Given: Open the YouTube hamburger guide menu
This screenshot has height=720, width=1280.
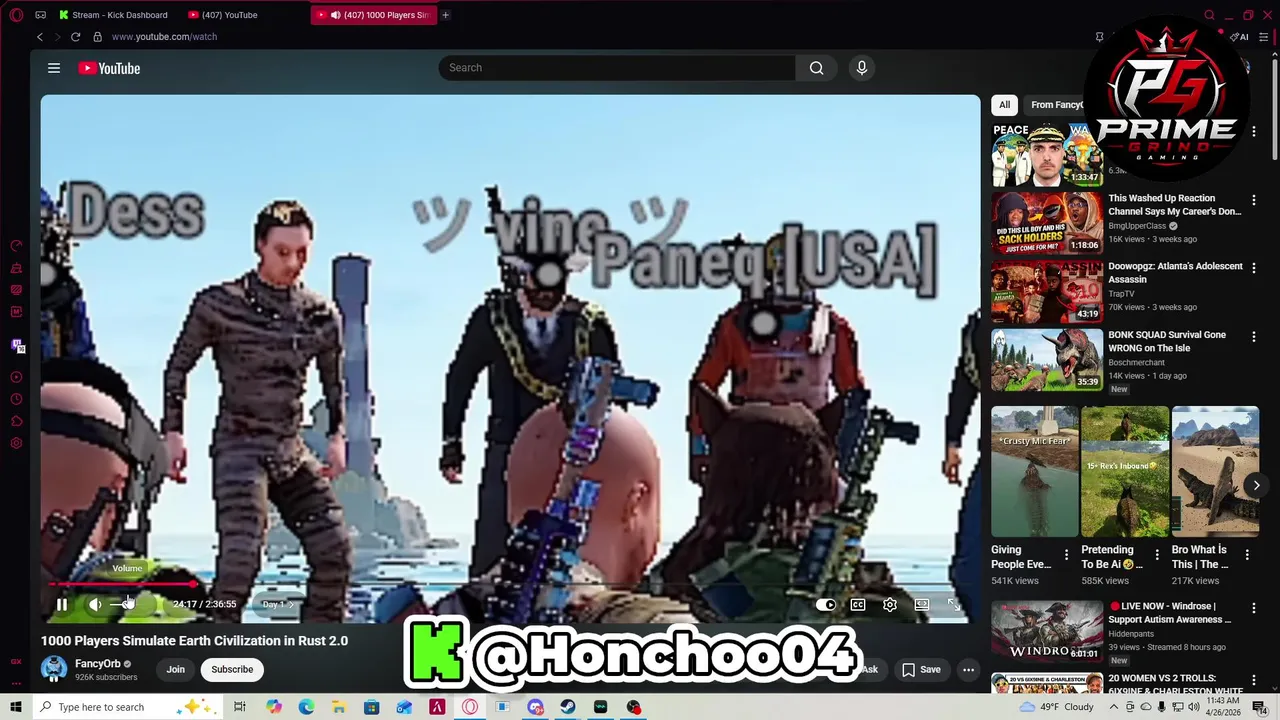Looking at the screenshot, I should coord(54,68).
